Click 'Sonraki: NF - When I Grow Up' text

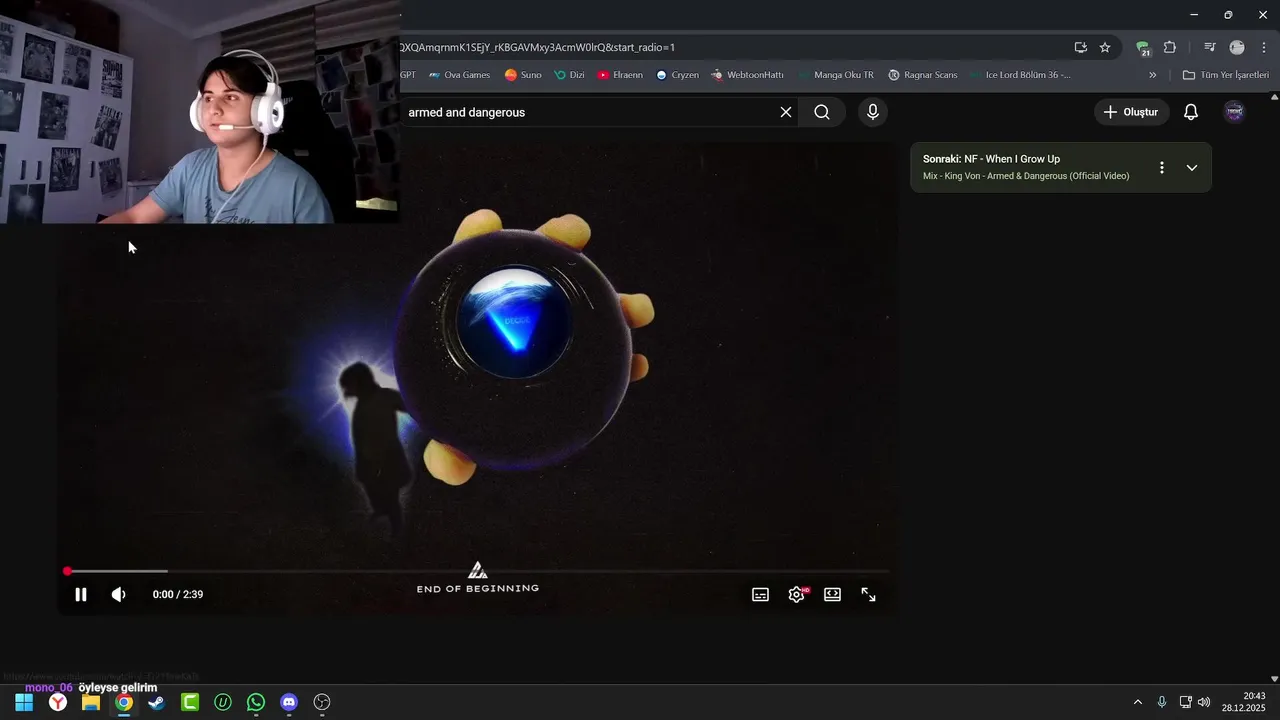[991, 159]
